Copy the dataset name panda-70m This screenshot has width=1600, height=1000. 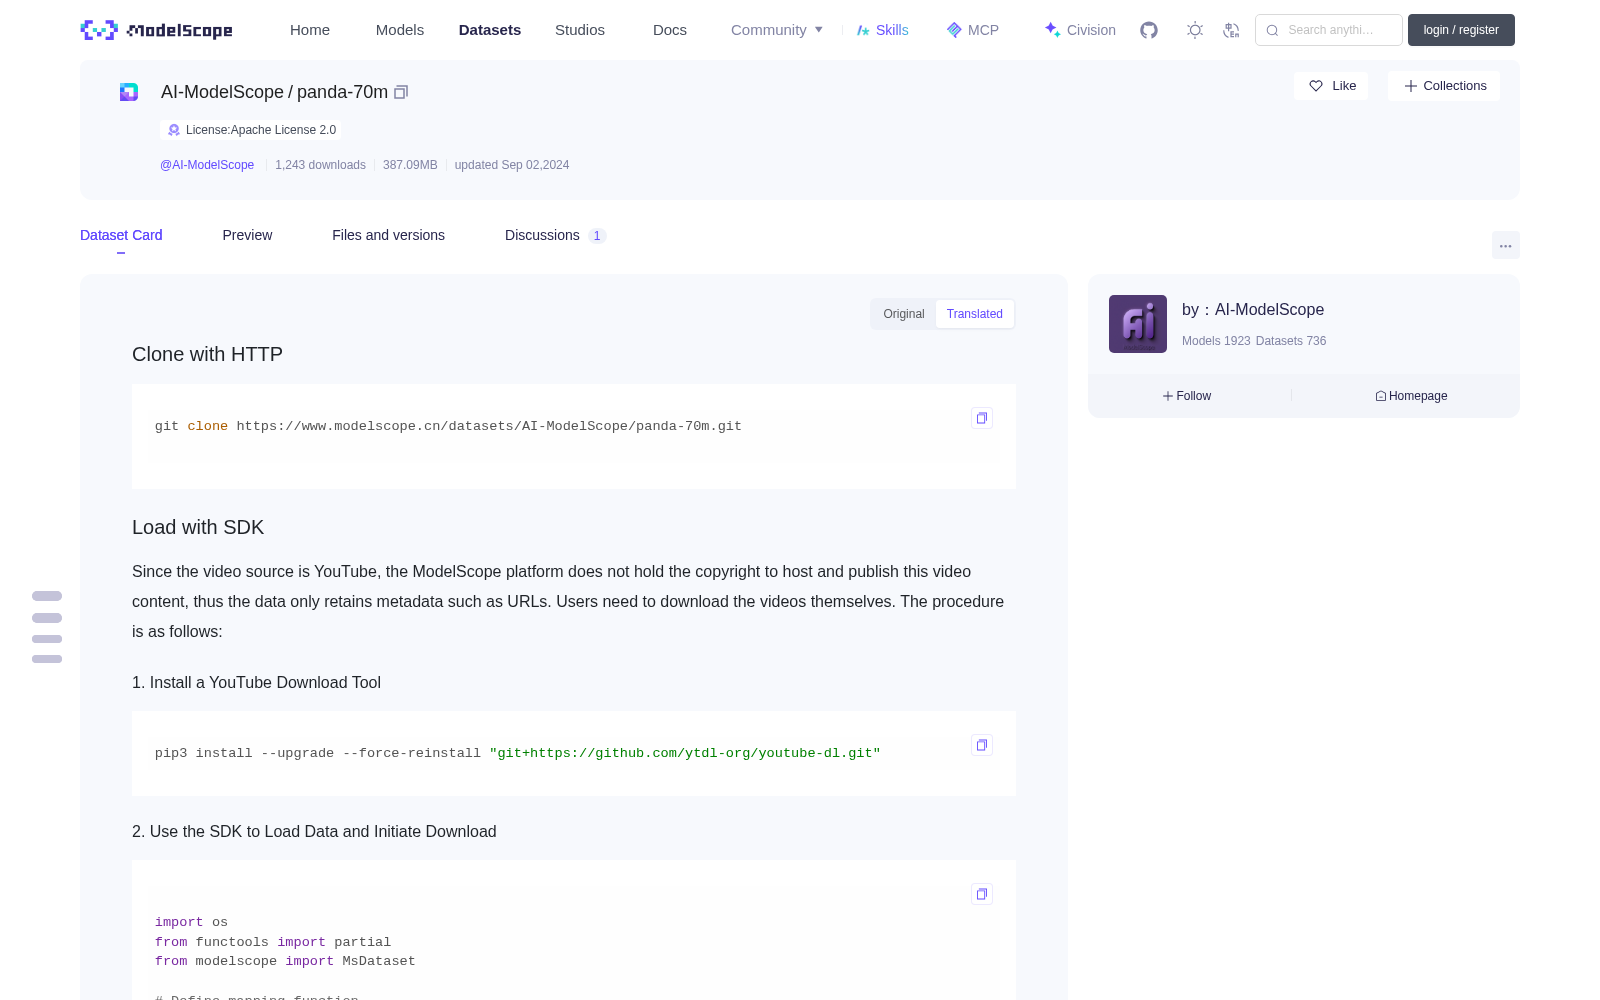click(x=401, y=92)
